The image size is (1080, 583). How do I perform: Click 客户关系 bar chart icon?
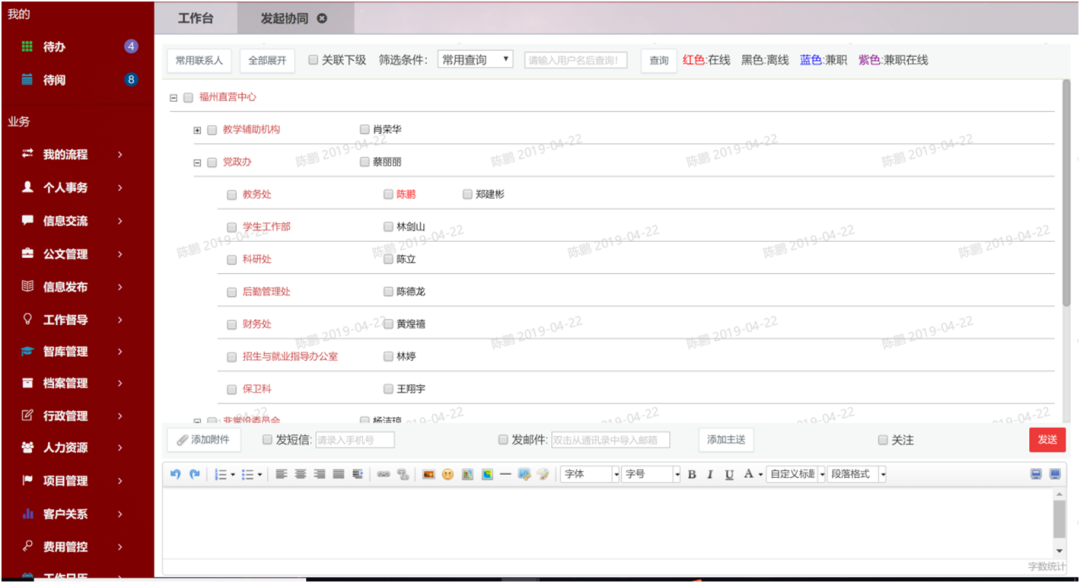[28, 513]
